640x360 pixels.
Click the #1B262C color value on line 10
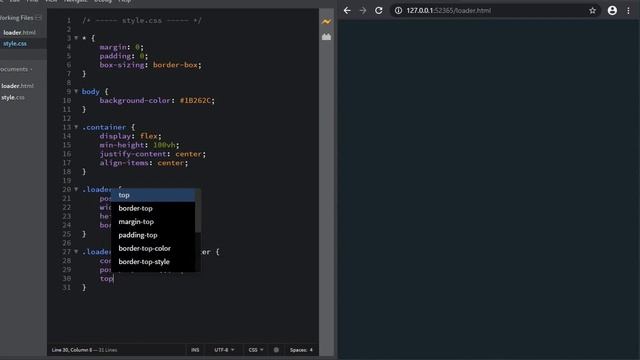[x=197, y=100]
